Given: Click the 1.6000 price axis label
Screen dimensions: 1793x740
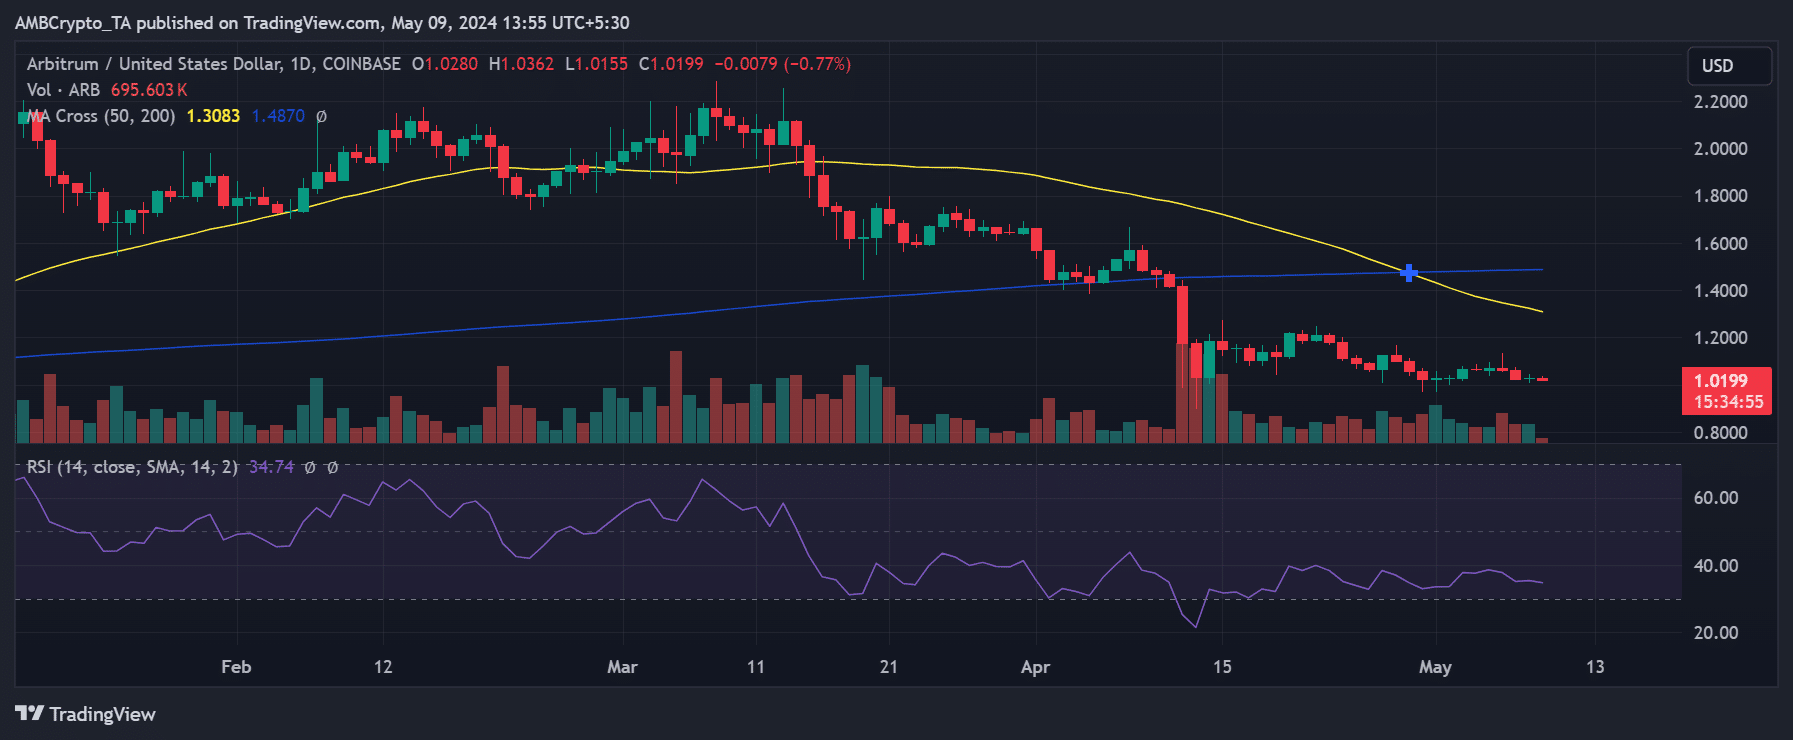Looking at the screenshot, I should tap(1720, 244).
